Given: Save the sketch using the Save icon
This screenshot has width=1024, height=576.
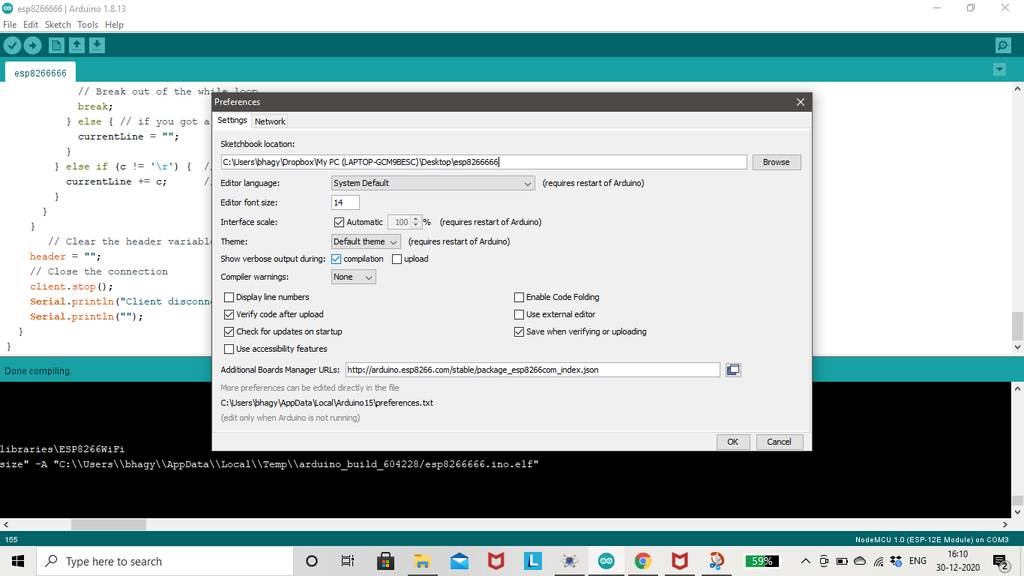Looking at the screenshot, I should 97,45.
